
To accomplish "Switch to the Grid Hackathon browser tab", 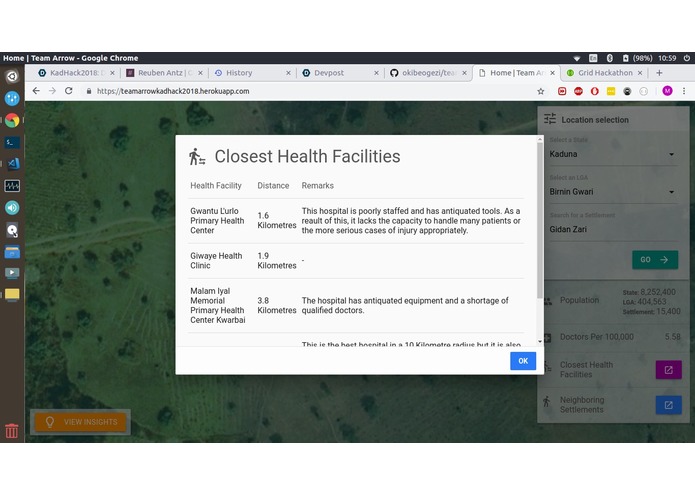I will pos(603,73).
